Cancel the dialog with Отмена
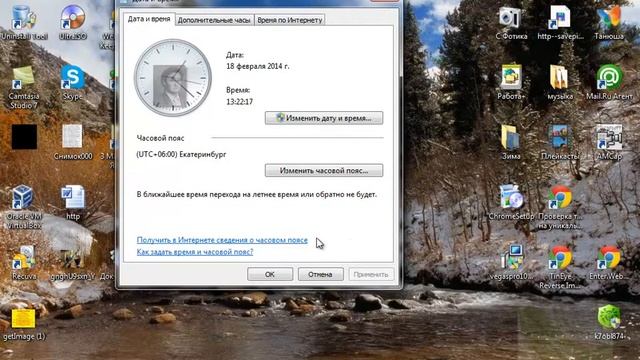640x360 pixels. (320, 274)
